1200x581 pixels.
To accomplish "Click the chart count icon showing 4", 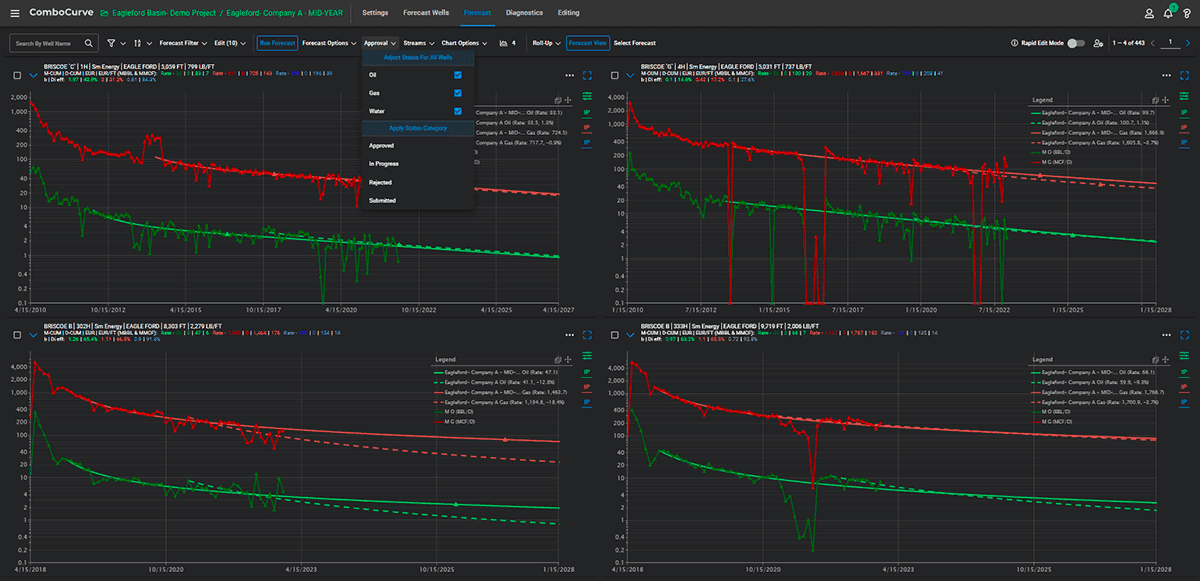I will coord(507,44).
